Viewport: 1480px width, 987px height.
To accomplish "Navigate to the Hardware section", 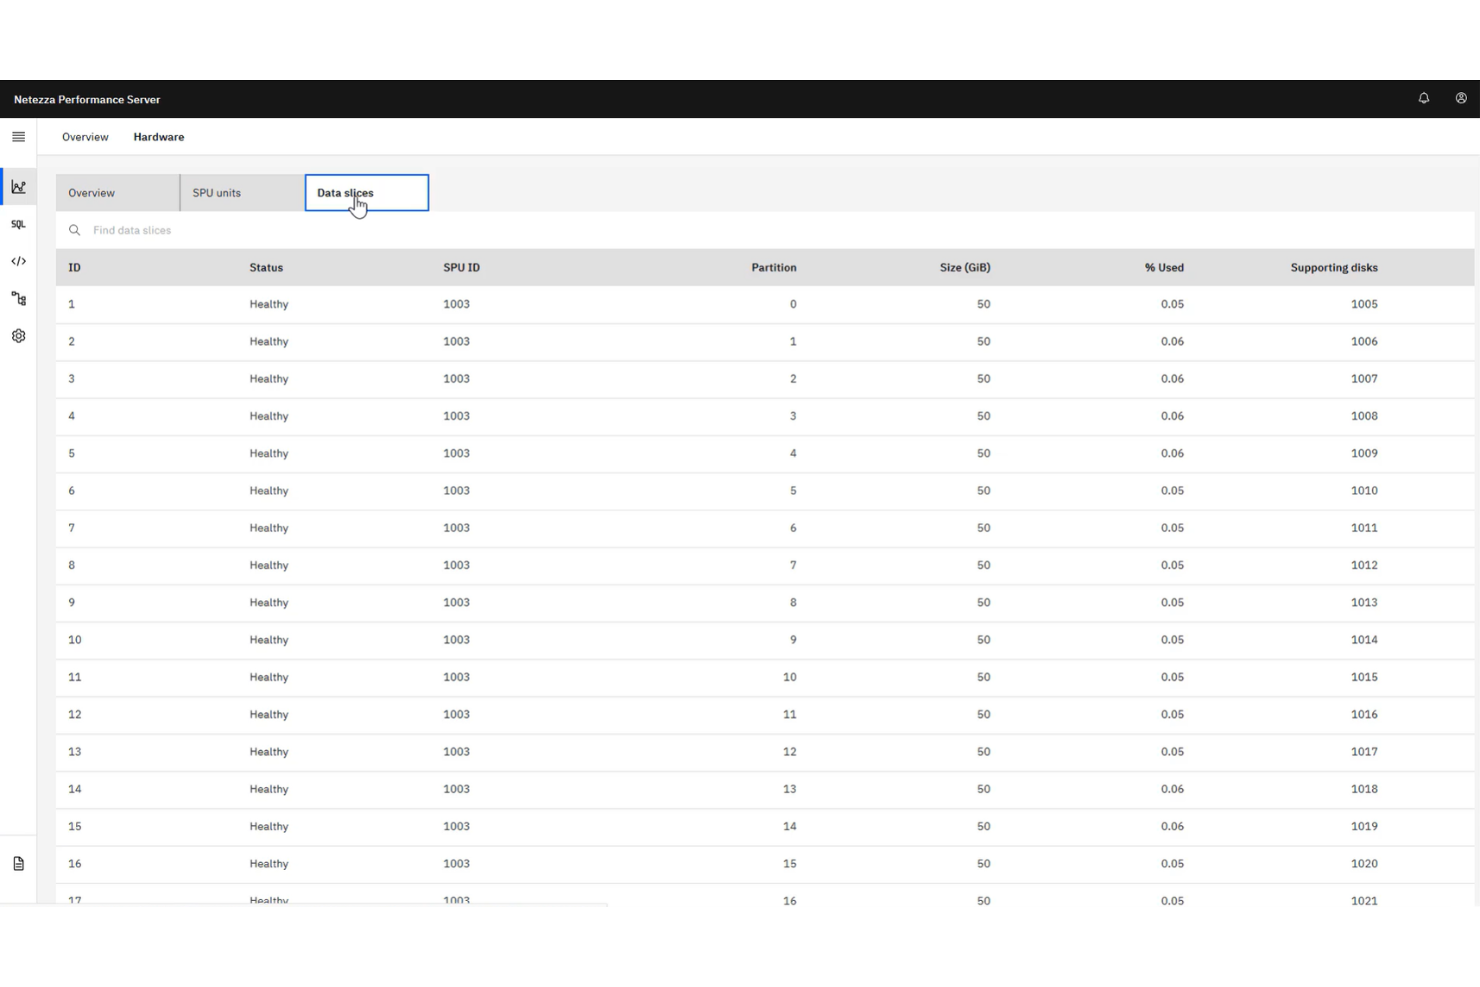I will [x=158, y=137].
